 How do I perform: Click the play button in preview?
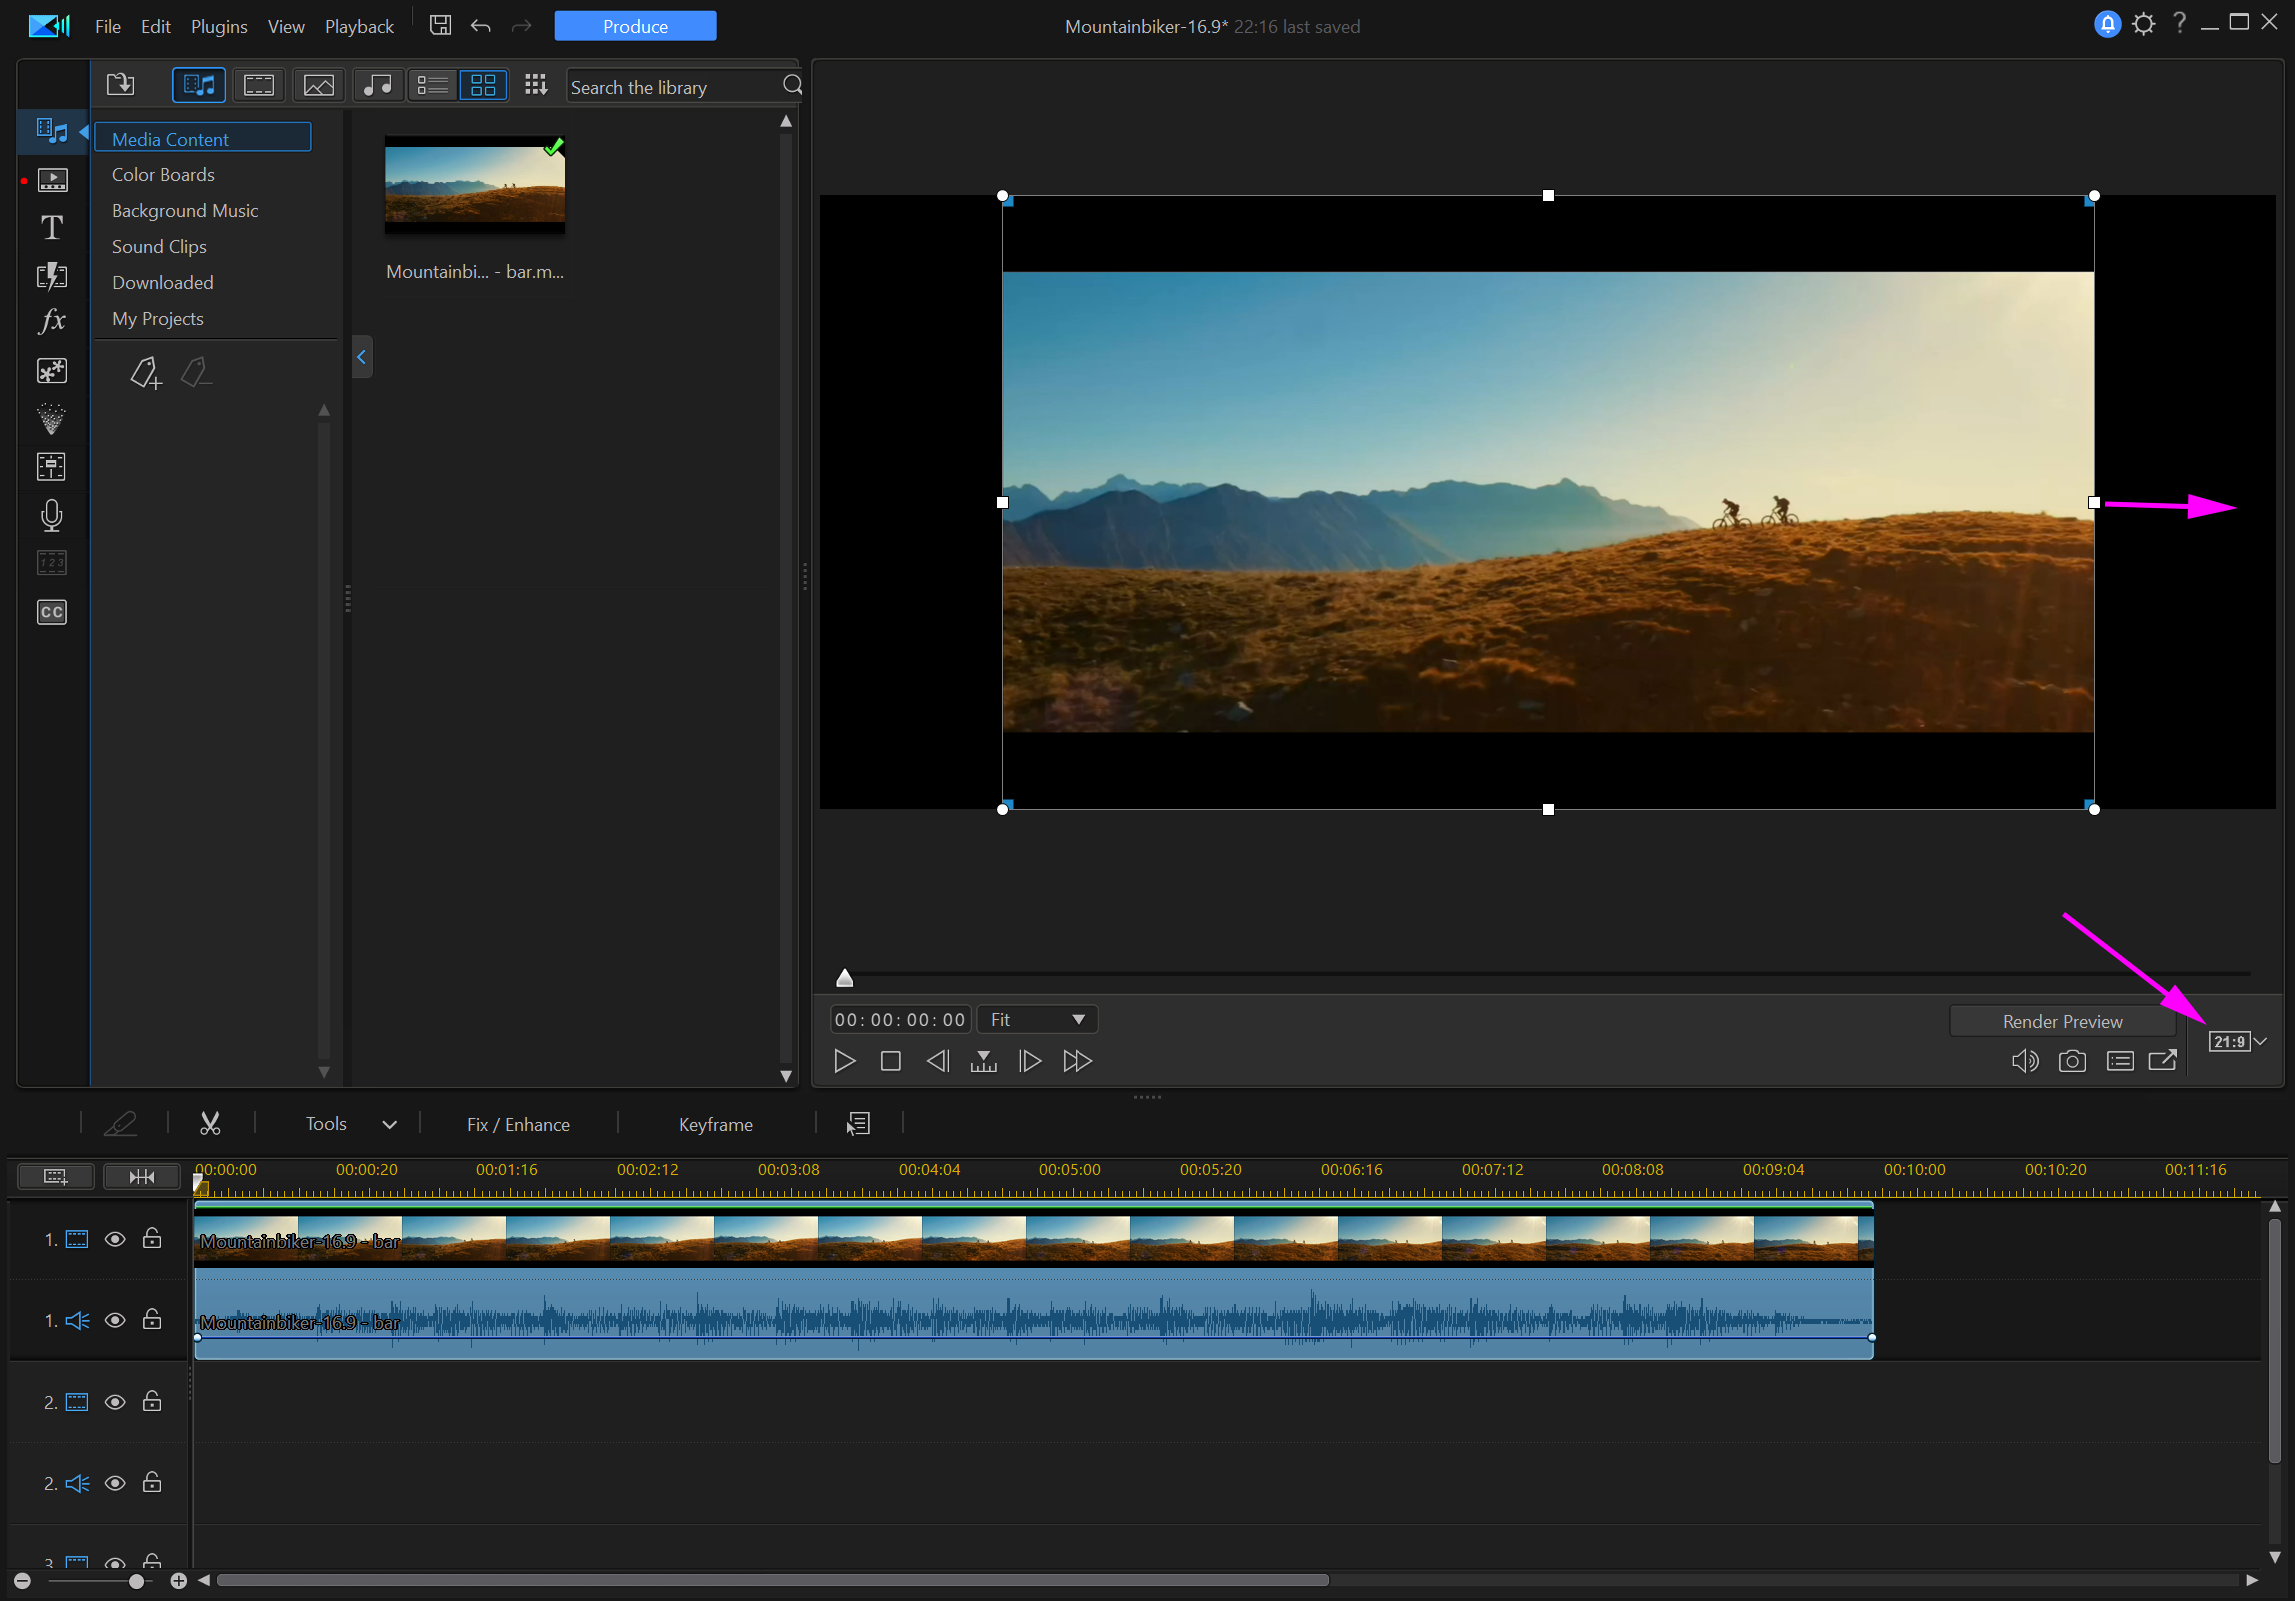844,1061
